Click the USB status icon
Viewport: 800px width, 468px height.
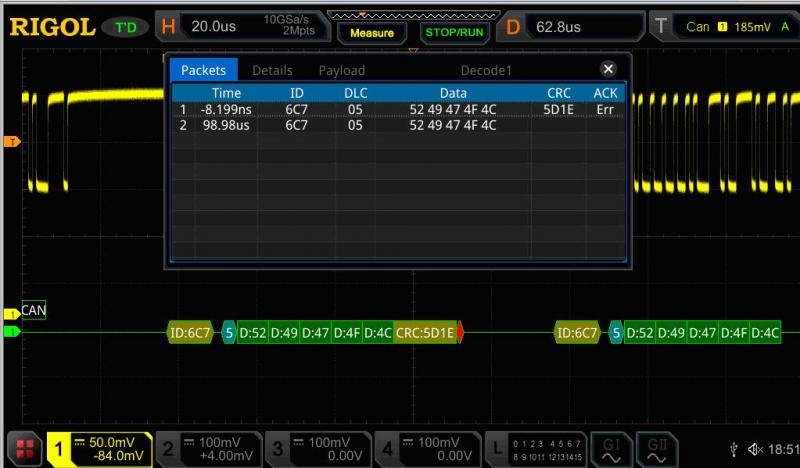(x=735, y=450)
